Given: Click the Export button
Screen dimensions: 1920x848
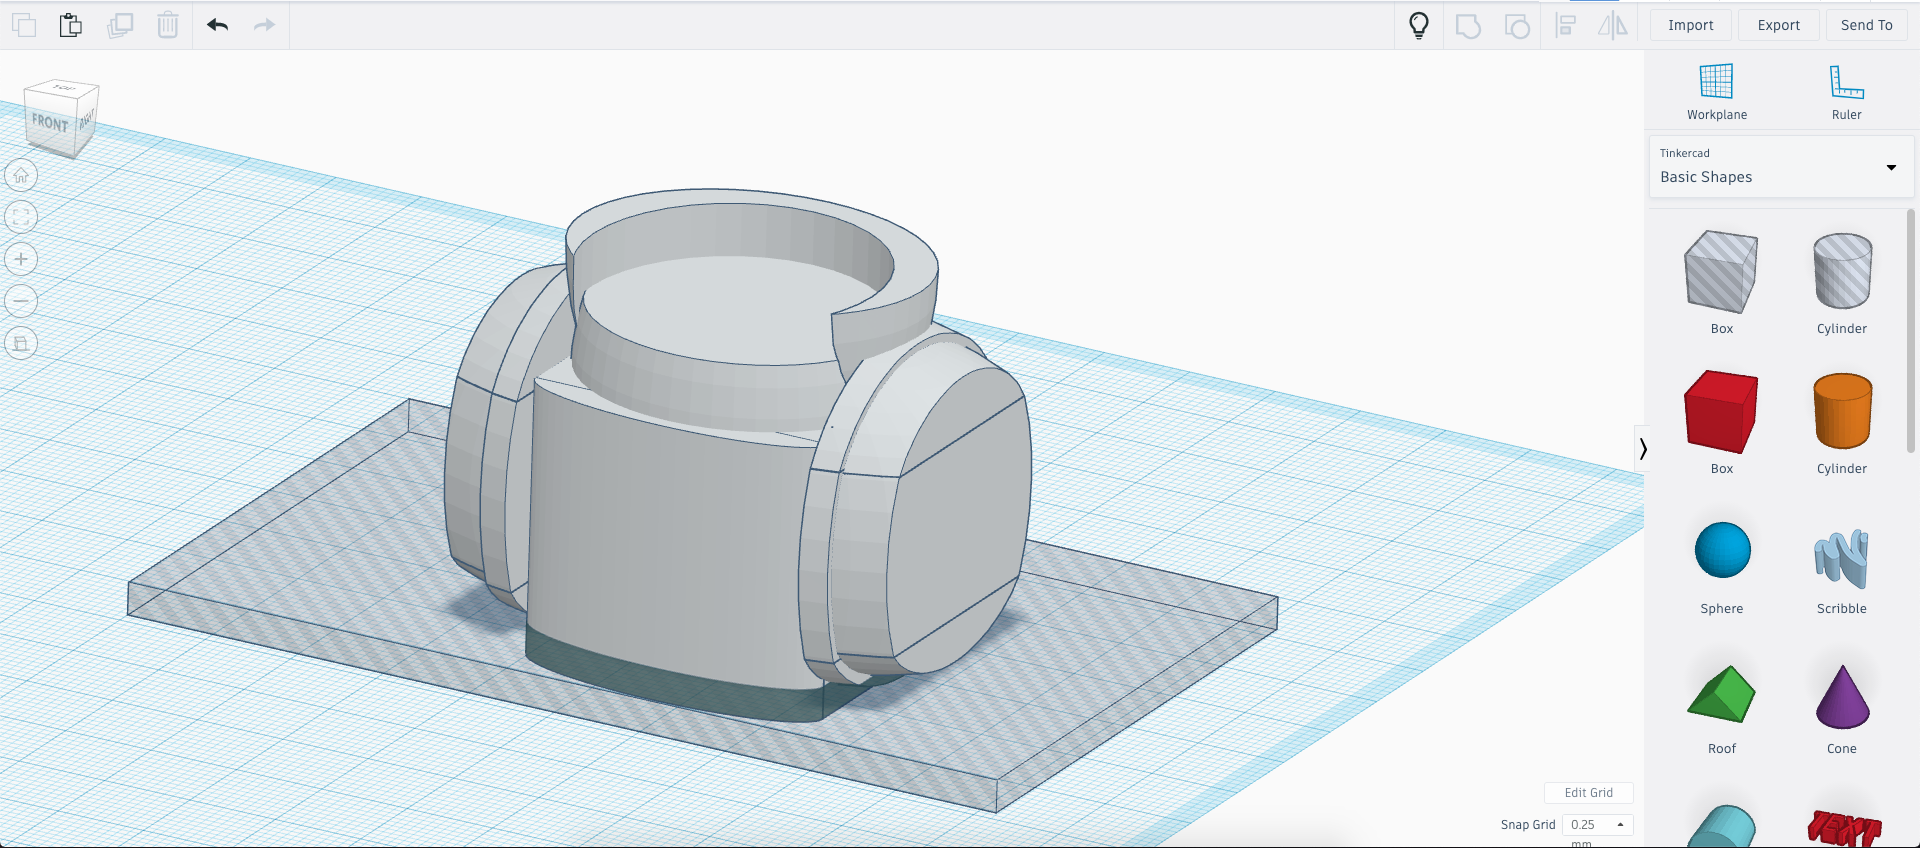Looking at the screenshot, I should pyautogui.click(x=1778, y=25).
